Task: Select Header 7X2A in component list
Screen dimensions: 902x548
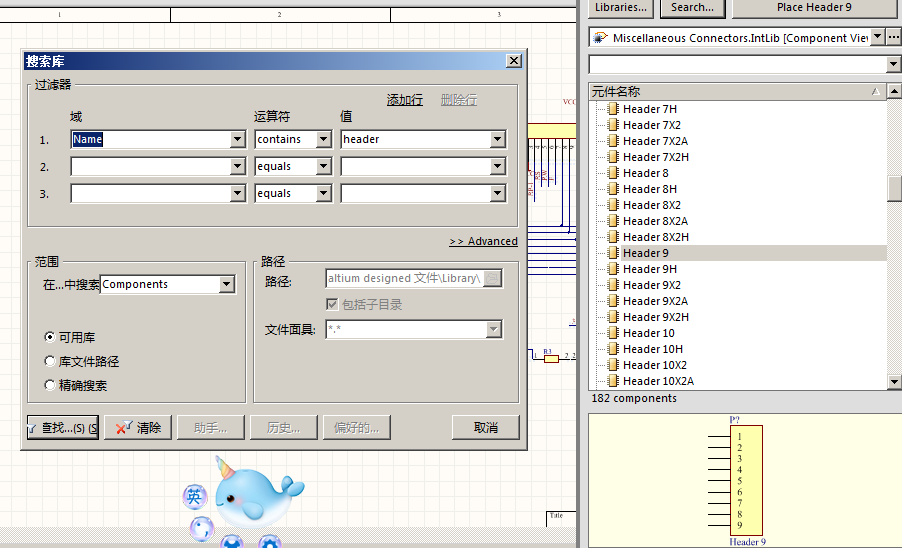Action: 655,141
